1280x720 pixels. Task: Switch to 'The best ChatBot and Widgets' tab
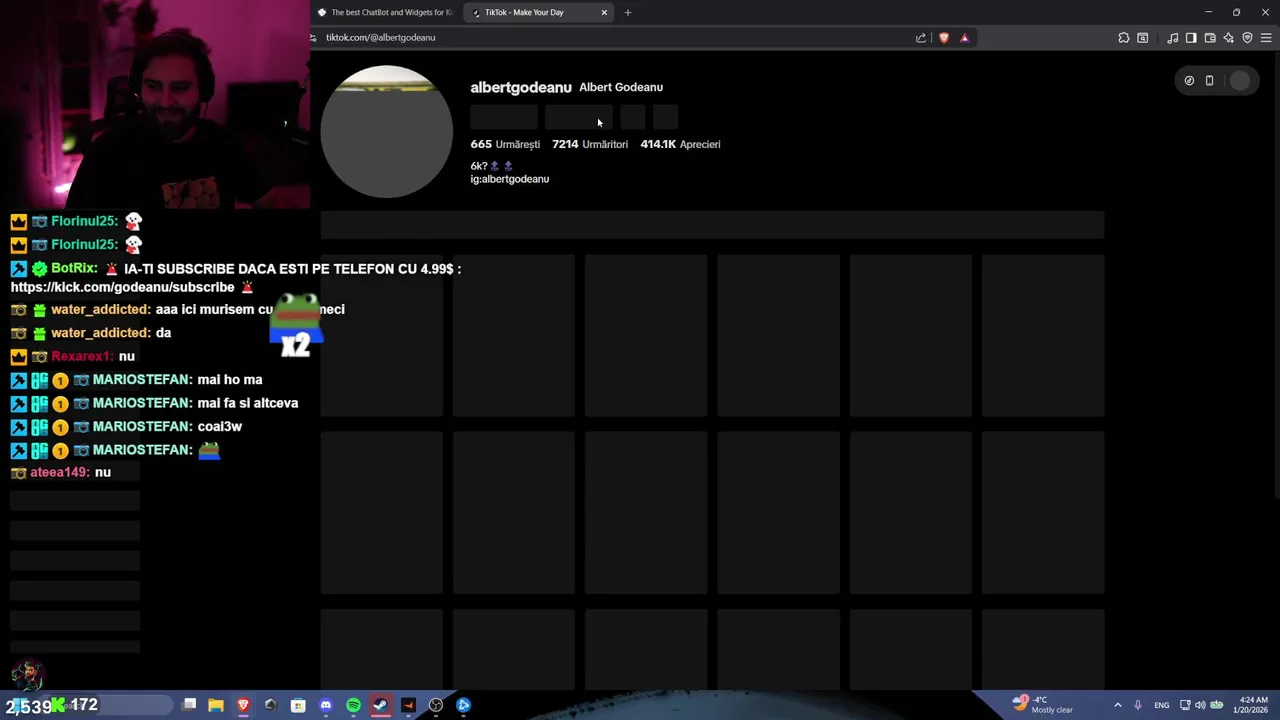click(x=385, y=12)
